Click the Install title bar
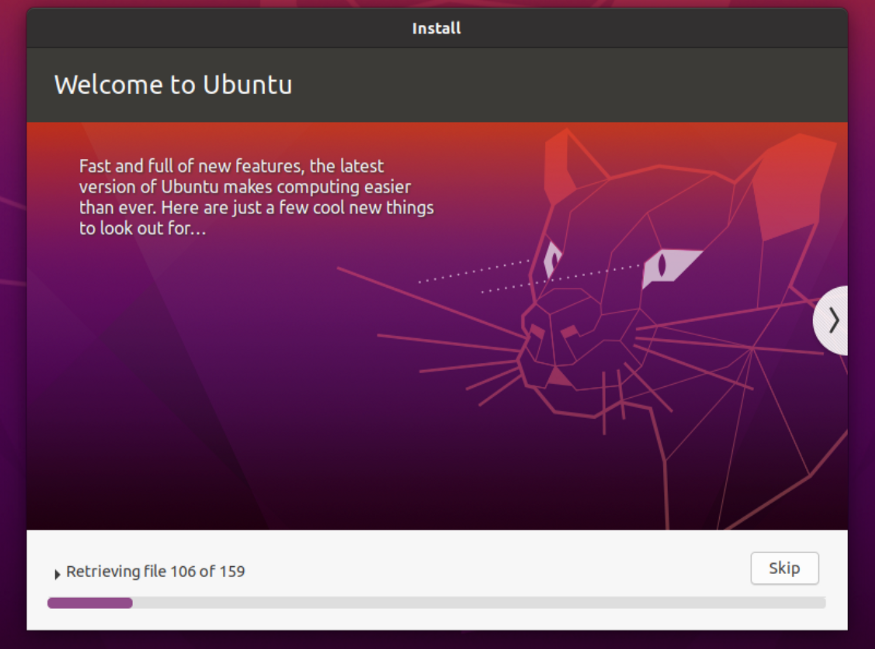 tap(437, 28)
